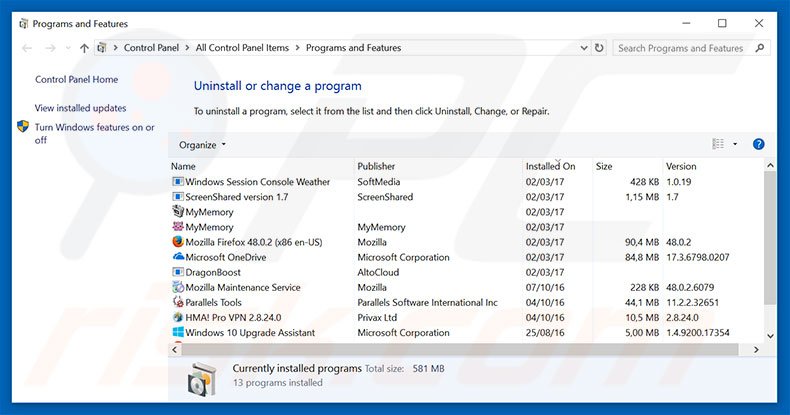Expand chevron after All Control Panel Items
The height and width of the screenshot is (415, 790).
coord(297,48)
